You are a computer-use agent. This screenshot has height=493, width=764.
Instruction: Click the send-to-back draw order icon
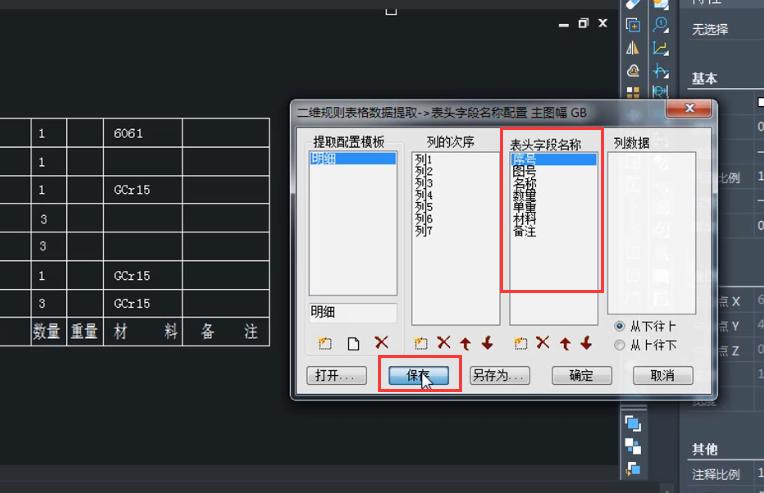633,468
